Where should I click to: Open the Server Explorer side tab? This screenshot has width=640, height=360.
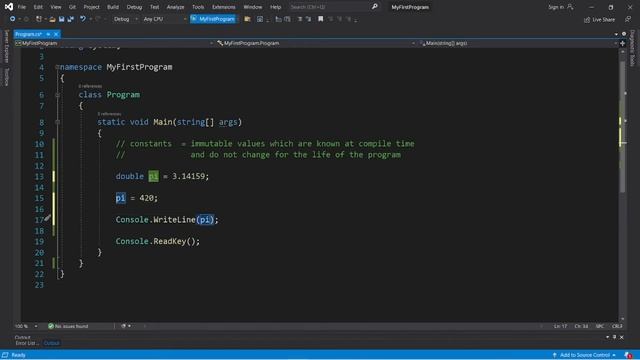(6, 47)
